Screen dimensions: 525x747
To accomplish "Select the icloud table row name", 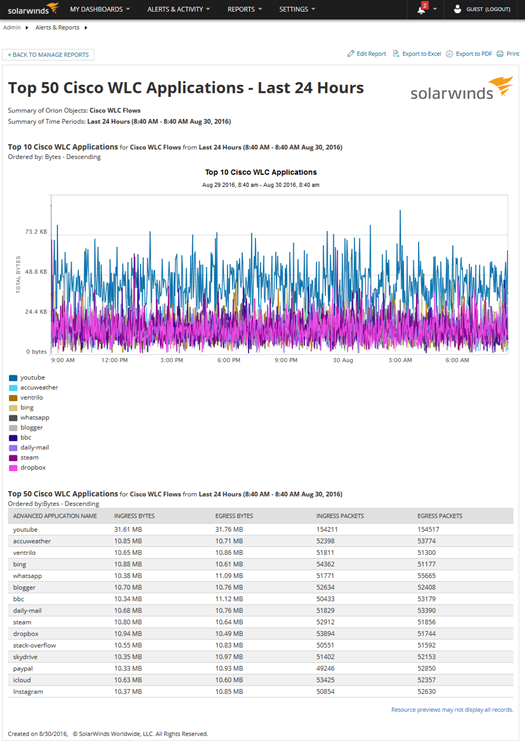I will [22, 680].
